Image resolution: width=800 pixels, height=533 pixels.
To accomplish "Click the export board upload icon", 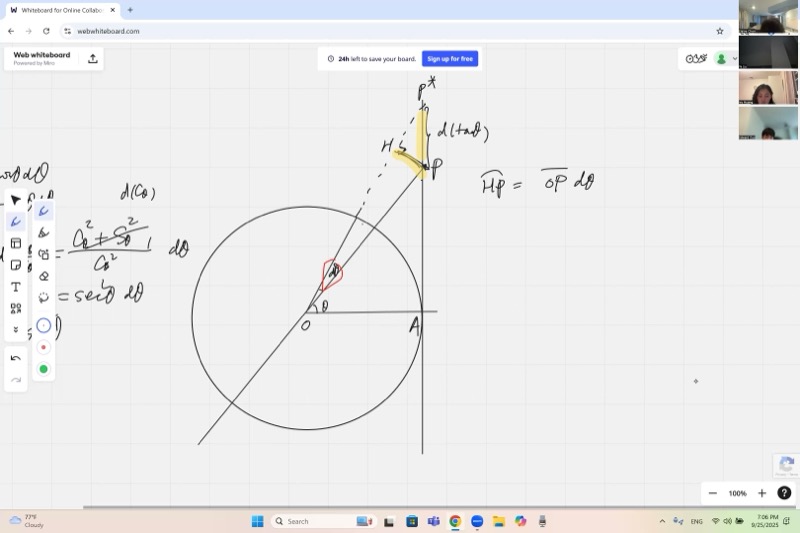I will click(x=93, y=59).
